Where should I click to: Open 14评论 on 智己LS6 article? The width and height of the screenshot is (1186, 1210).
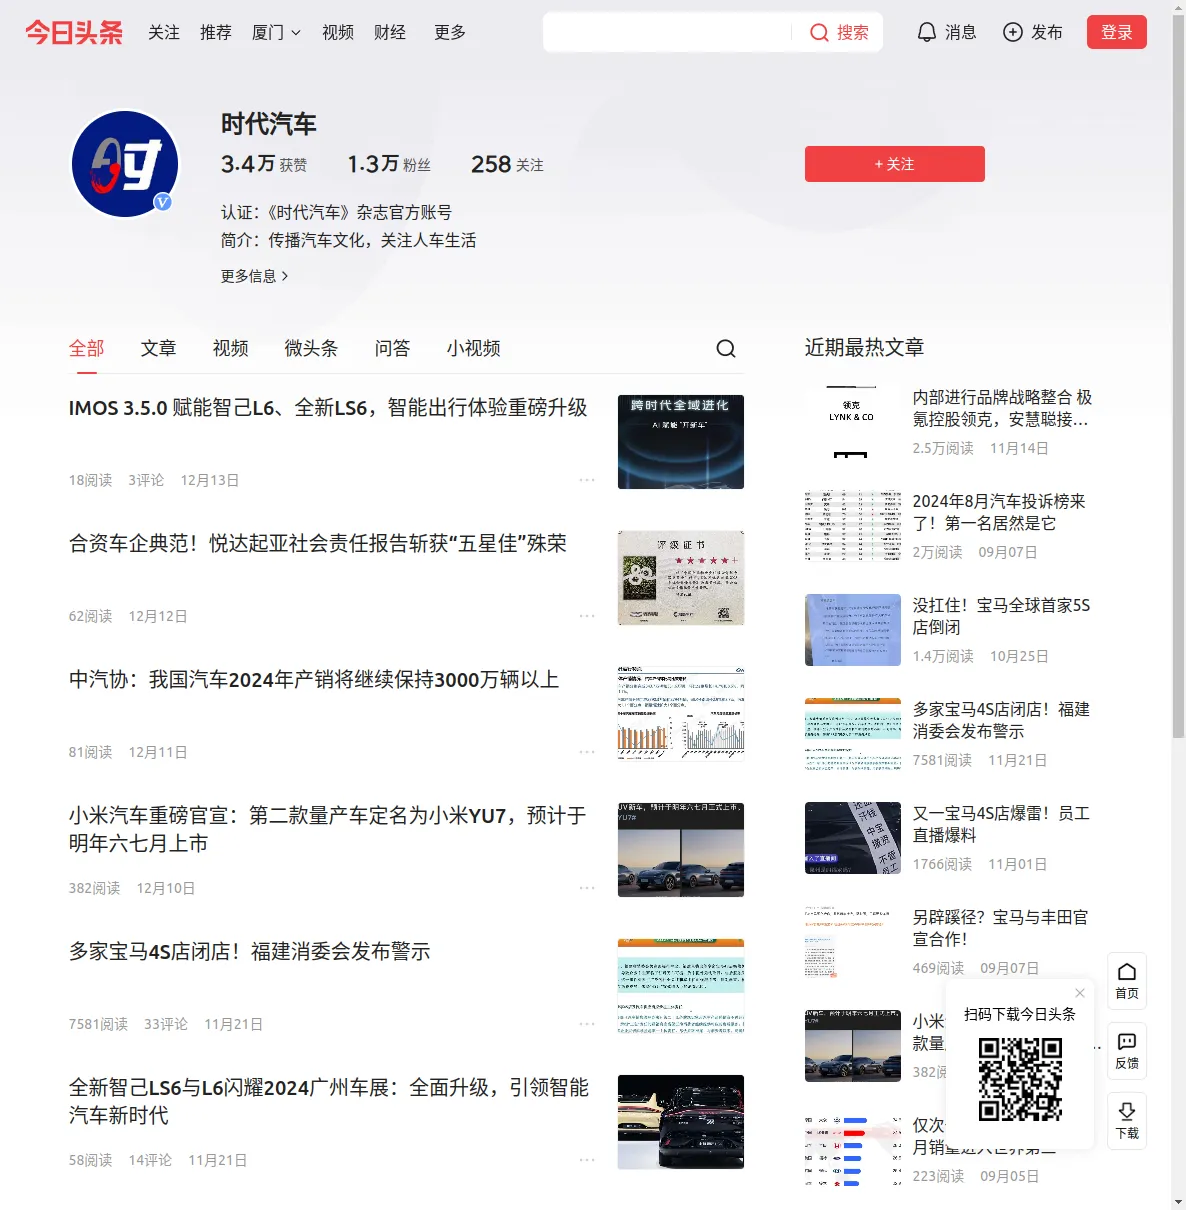(150, 1160)
